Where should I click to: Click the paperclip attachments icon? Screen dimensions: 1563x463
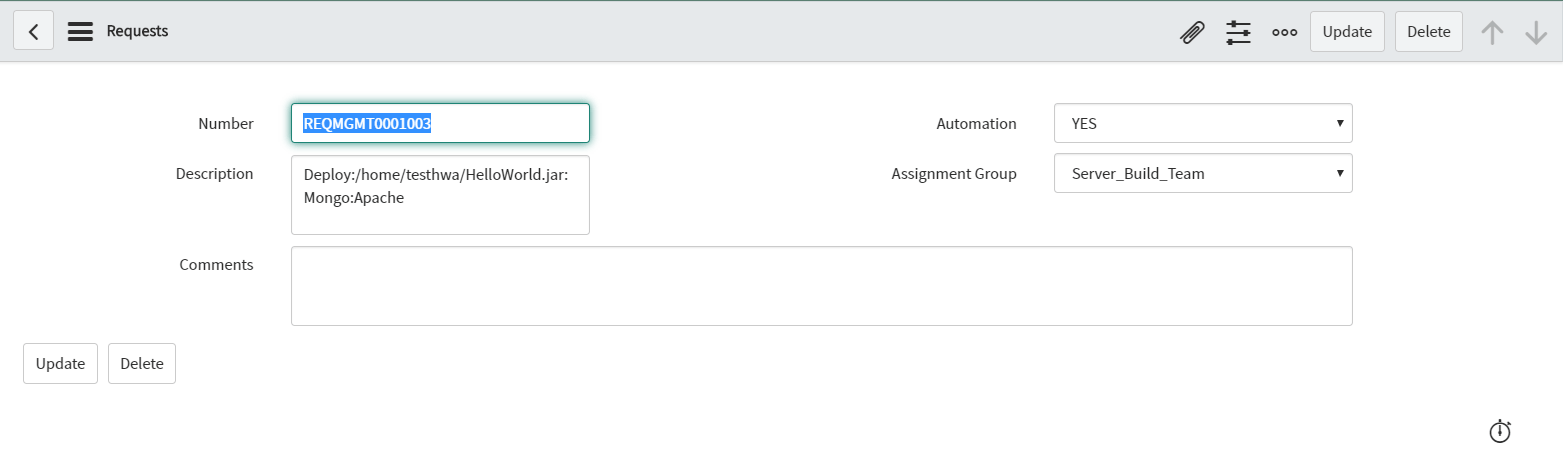pyautogui.click(x=1191, y=32)
